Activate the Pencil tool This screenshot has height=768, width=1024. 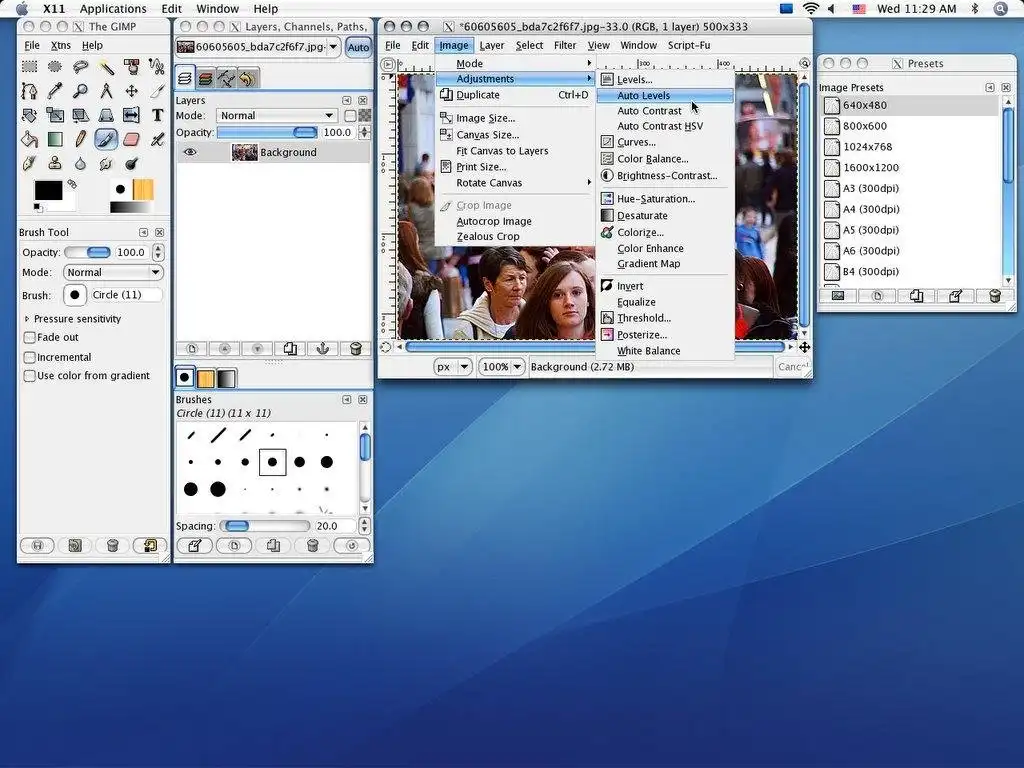tap(80, 139)
